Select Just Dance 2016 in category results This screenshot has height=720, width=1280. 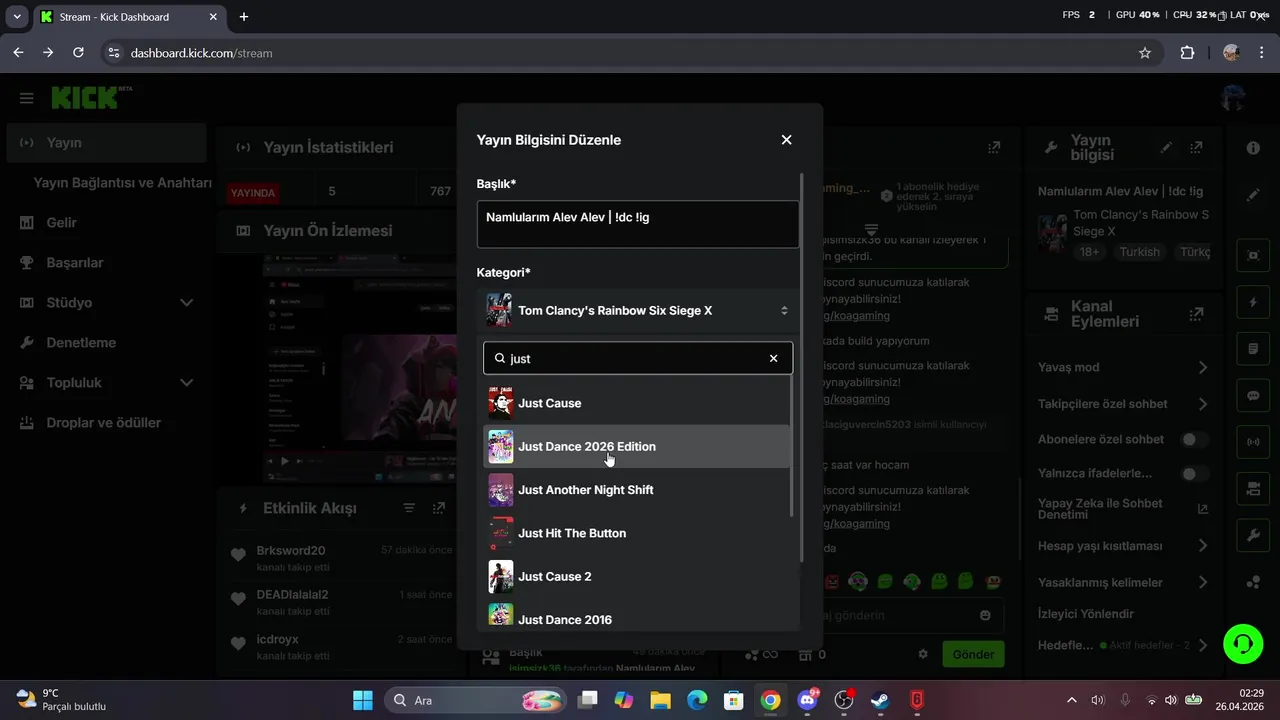click(636, 618)
